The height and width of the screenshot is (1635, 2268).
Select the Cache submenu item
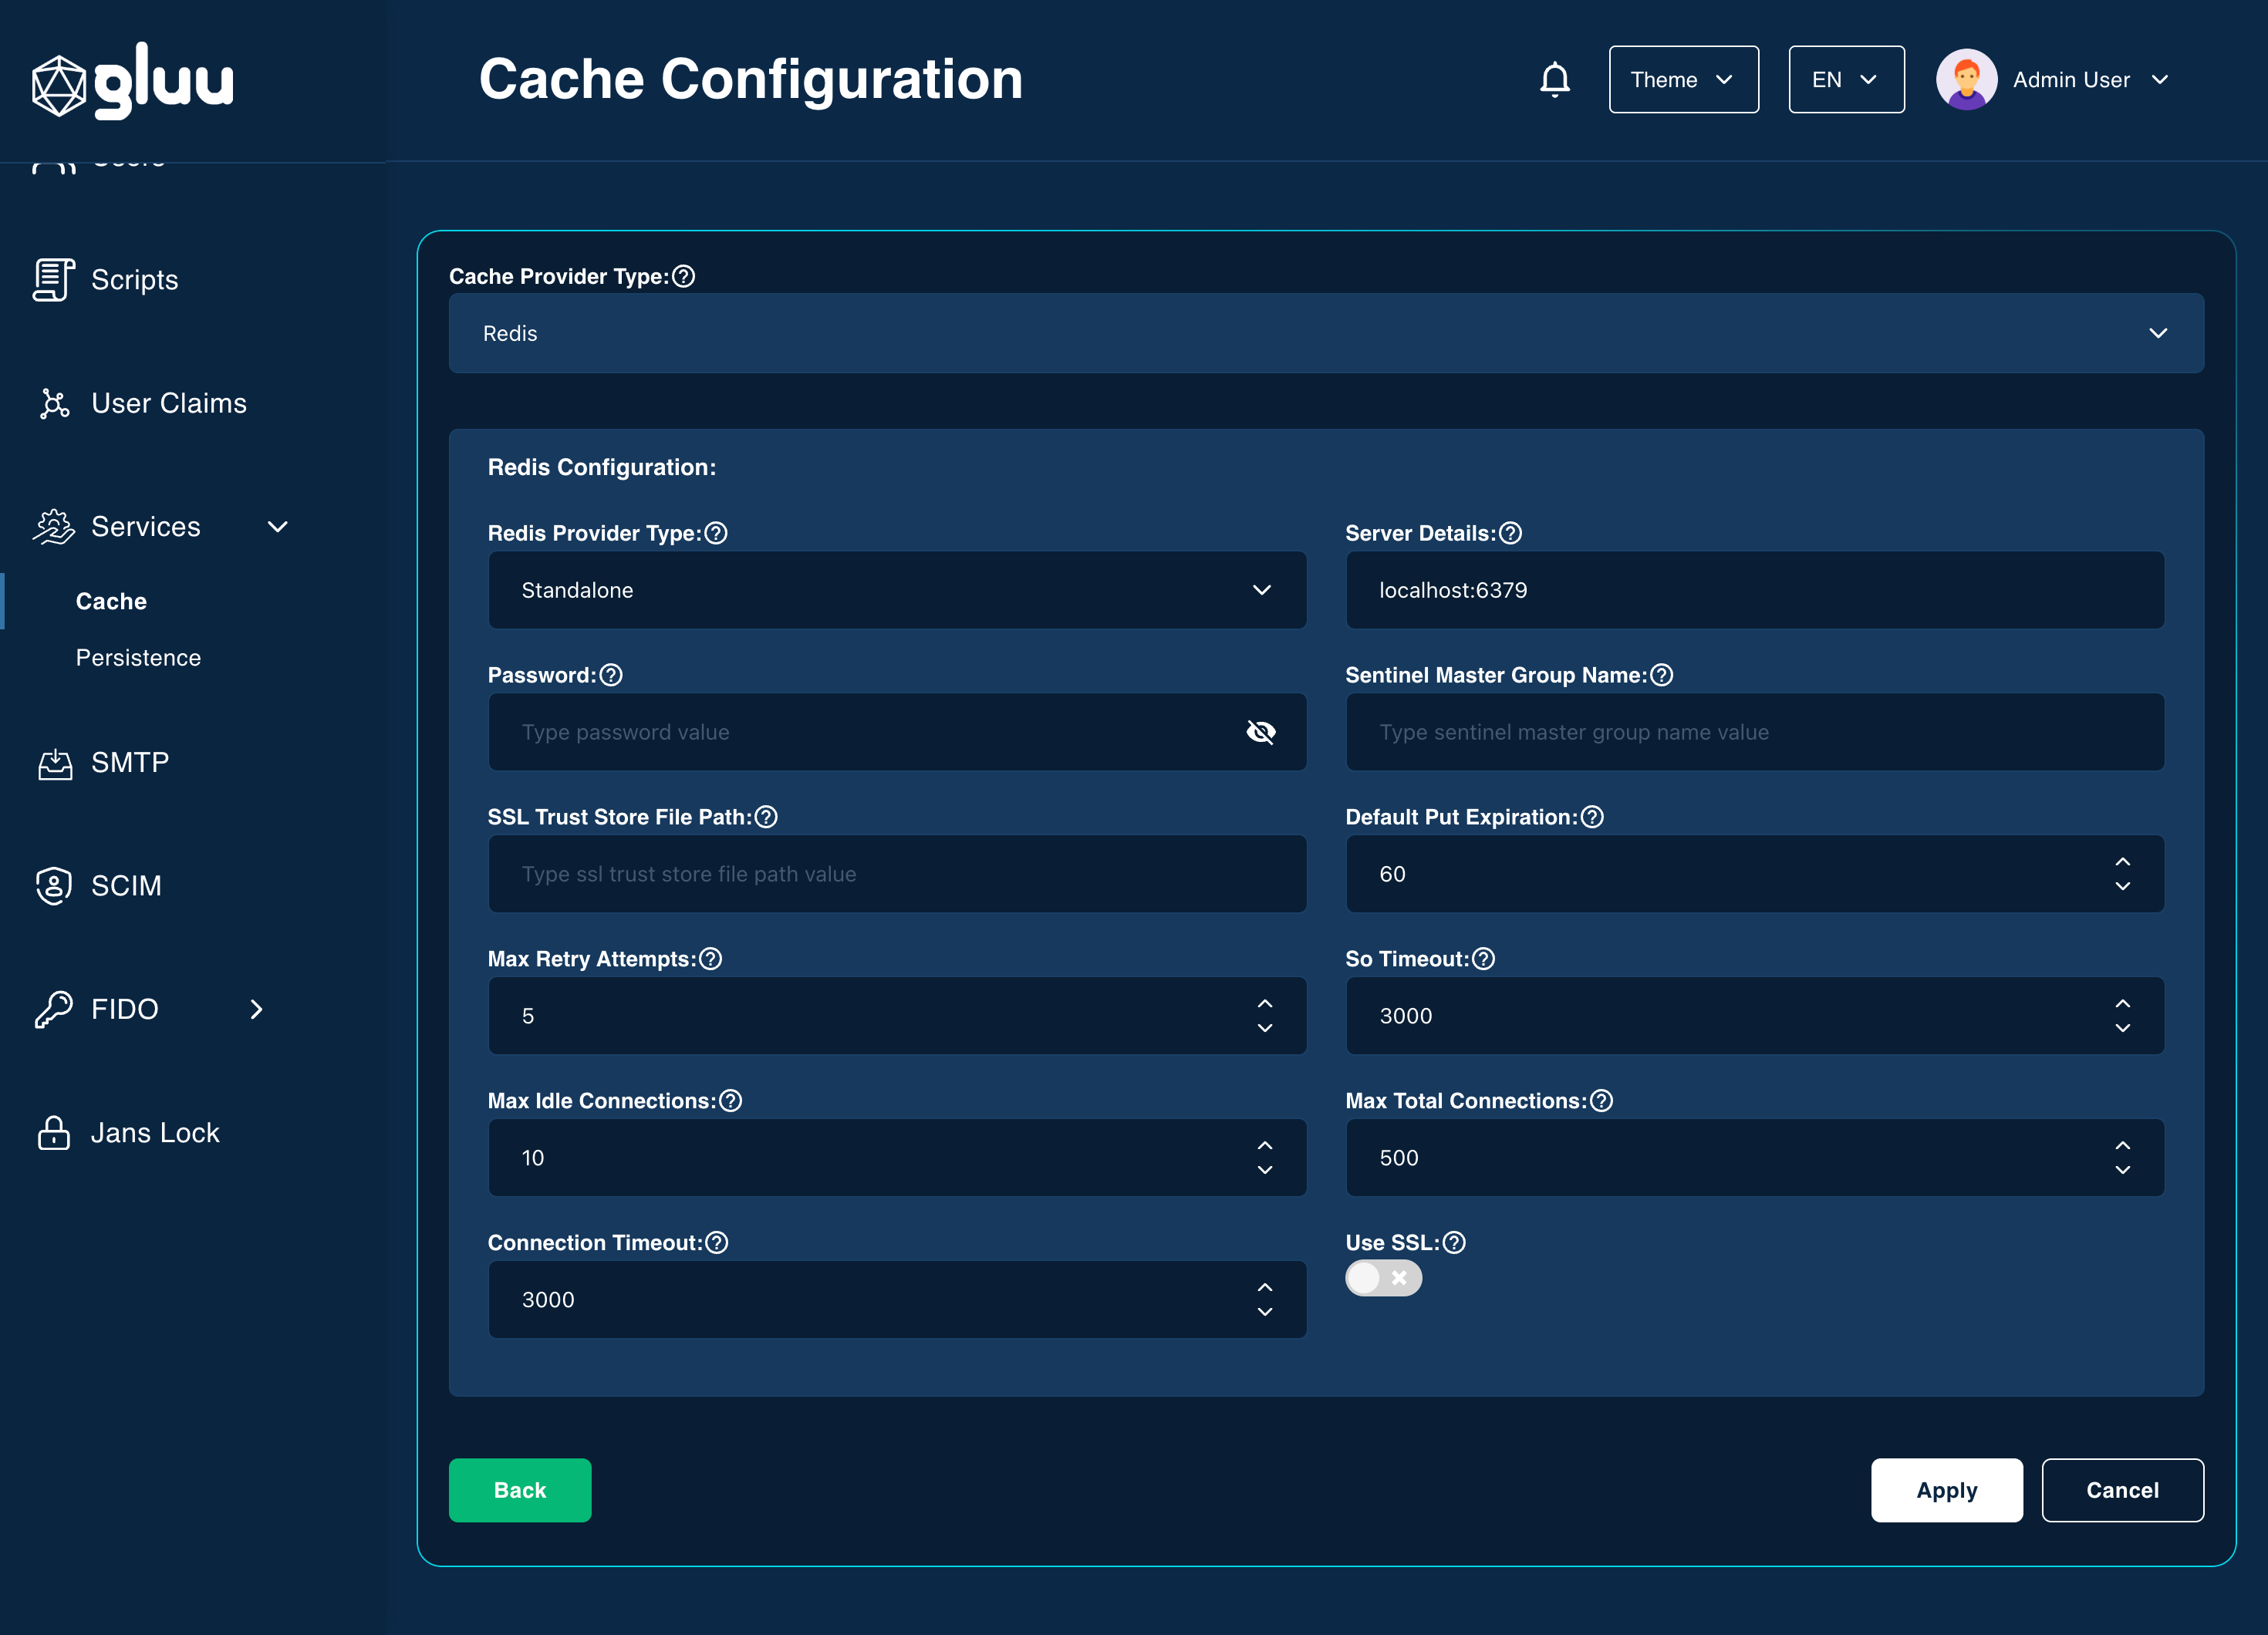pyautogui.click(x=111, y=601)
